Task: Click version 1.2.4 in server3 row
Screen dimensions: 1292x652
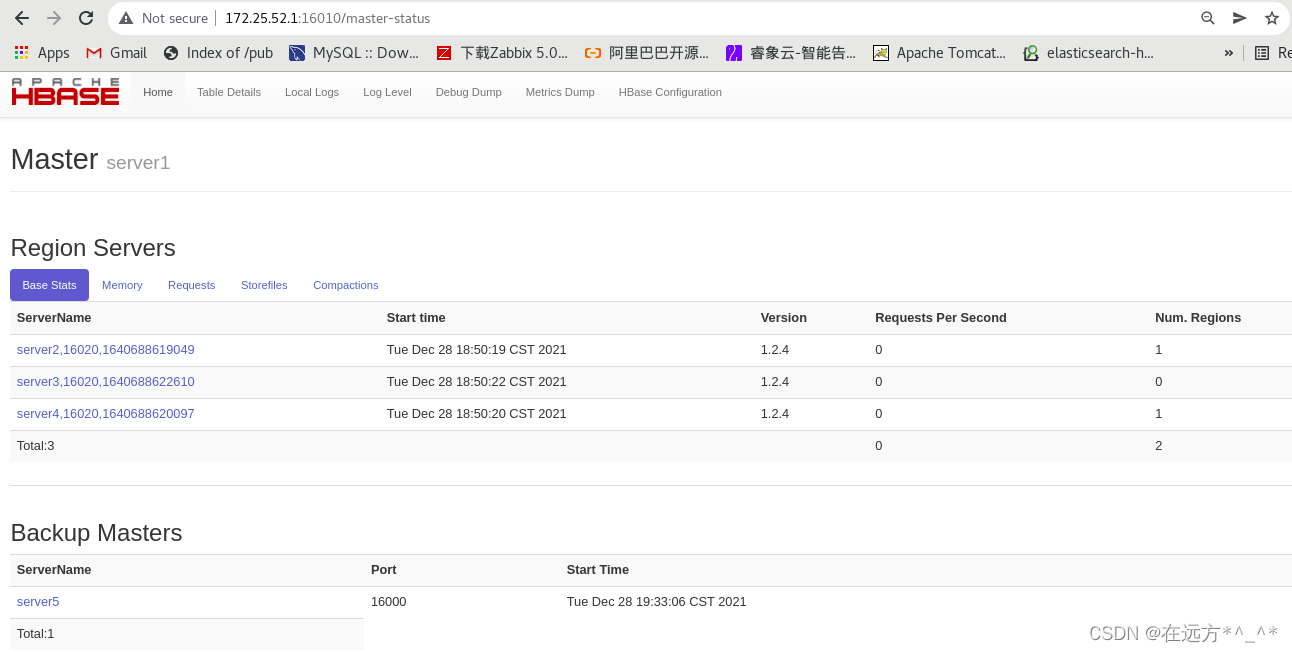Action: [x=775, y=382]
